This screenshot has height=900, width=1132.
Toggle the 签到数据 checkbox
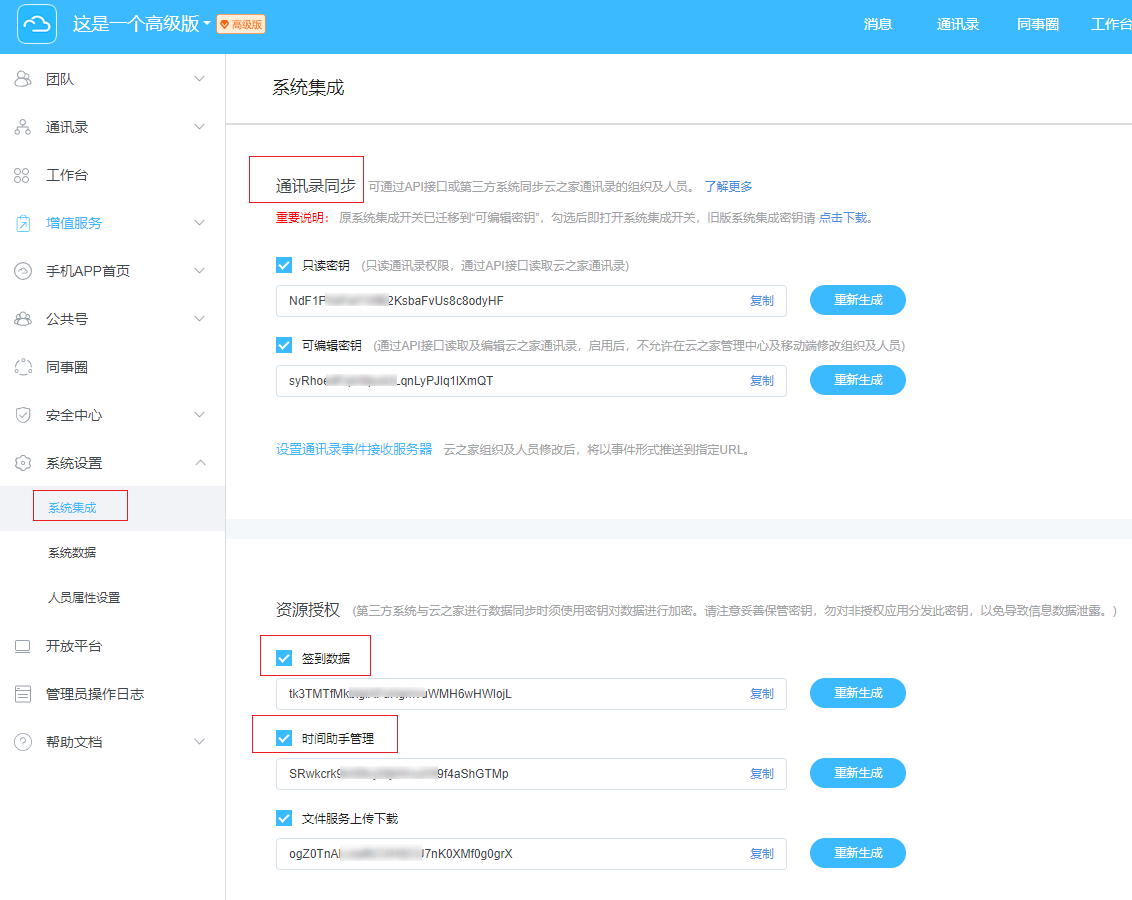[284, 658]
